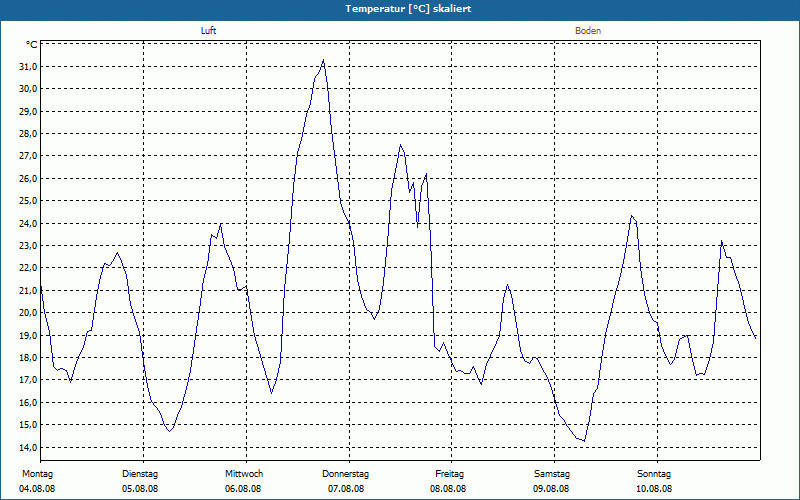The width and height of the screenshot is (800, 500).
Task: Click the highest temperature peak above 31
Action: click(x=323, y=60)
